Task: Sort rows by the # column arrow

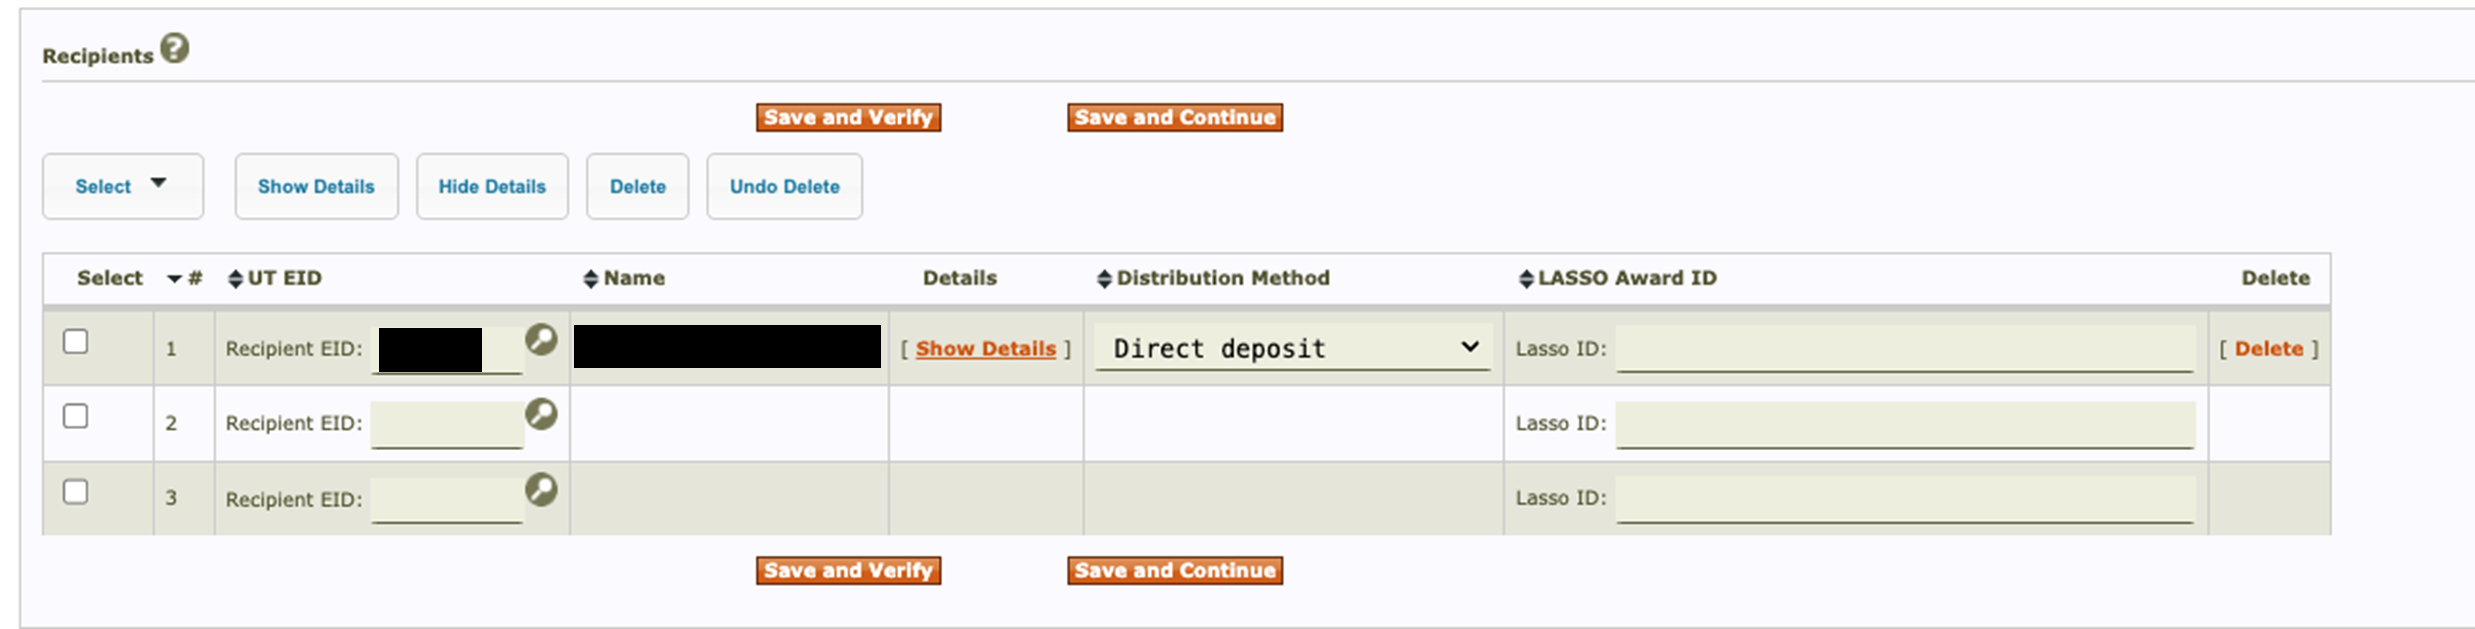Action: click(175, 279)
